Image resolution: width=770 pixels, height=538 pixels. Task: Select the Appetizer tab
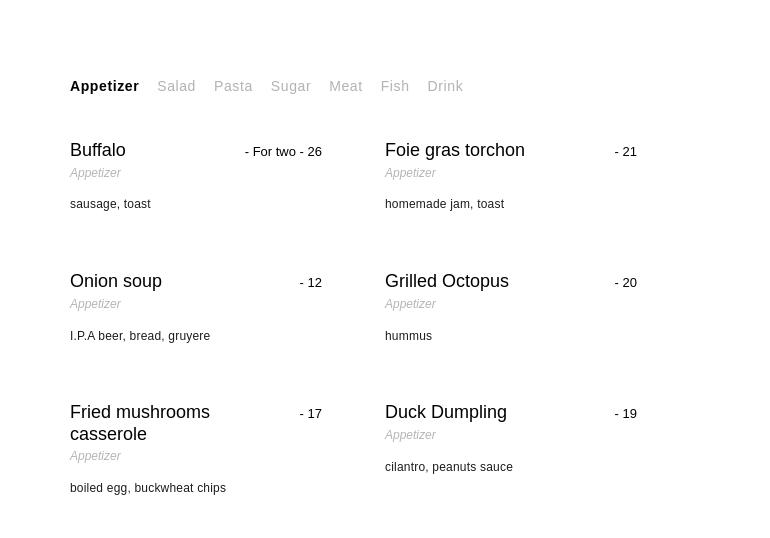(104, 86)
